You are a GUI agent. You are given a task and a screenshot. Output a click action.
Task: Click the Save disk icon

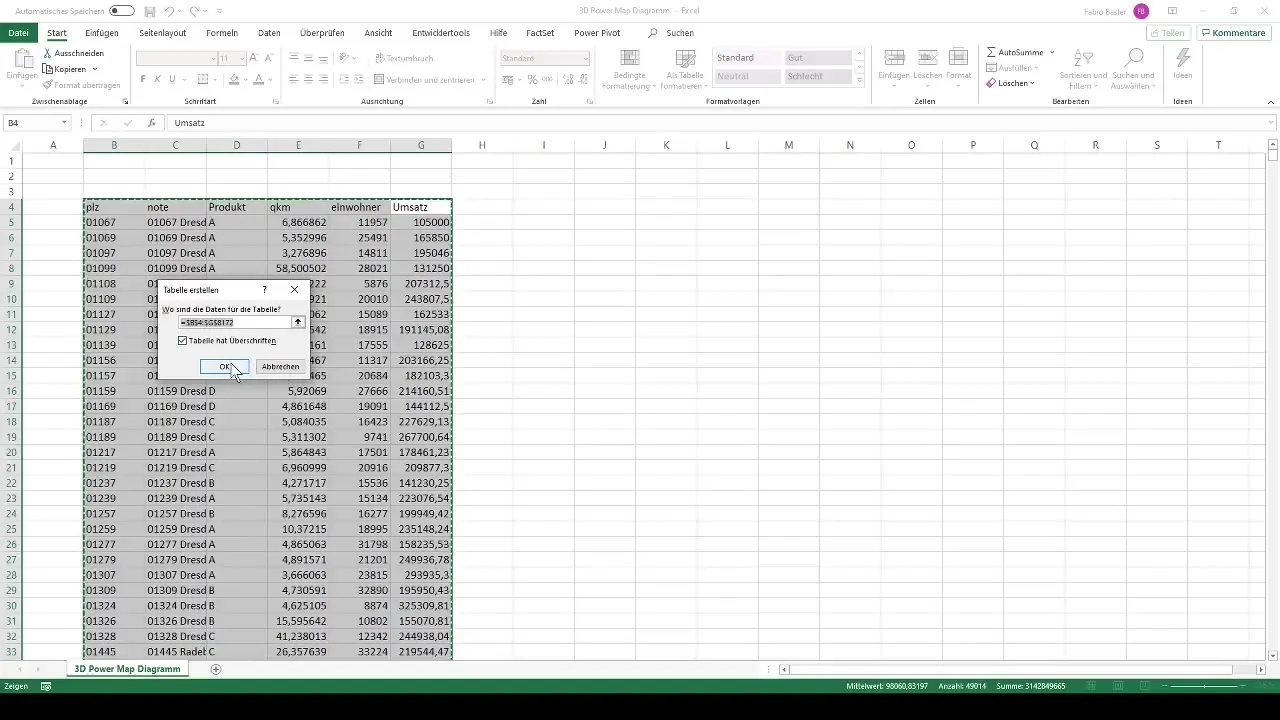coord(150,11)
